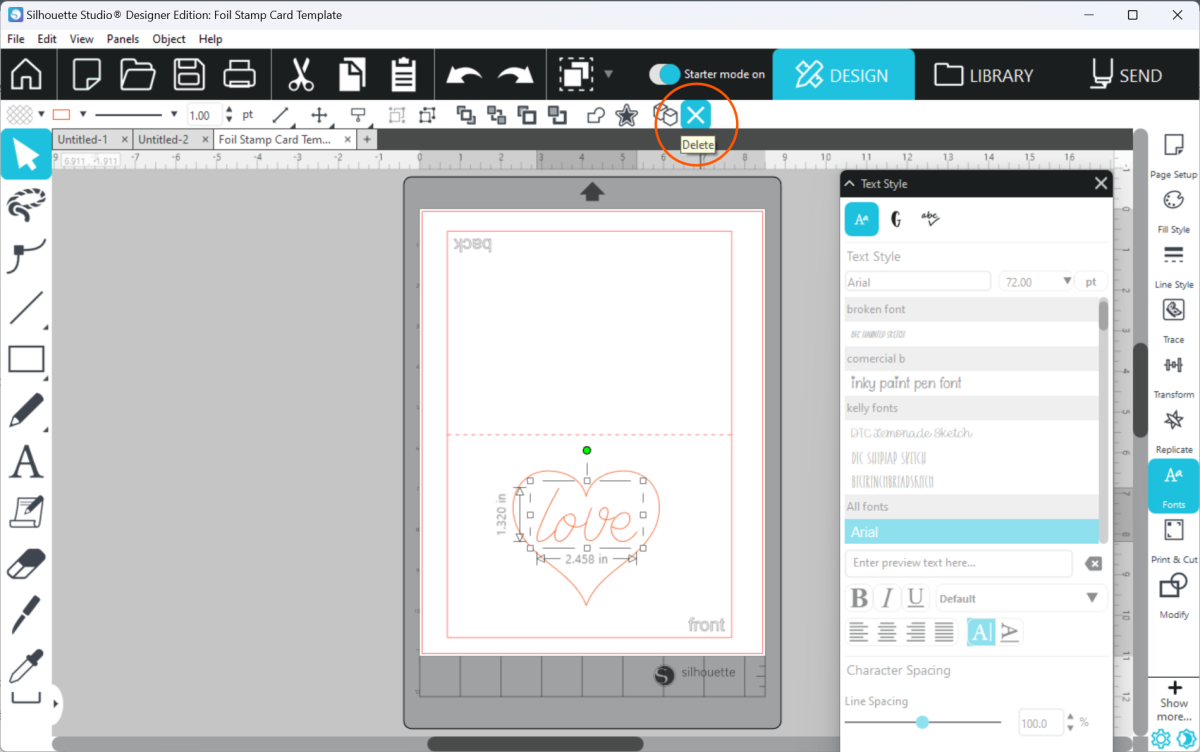Paste from clipboard icon
This screenshot has width=1200, height=752.
tap(403, 75)
